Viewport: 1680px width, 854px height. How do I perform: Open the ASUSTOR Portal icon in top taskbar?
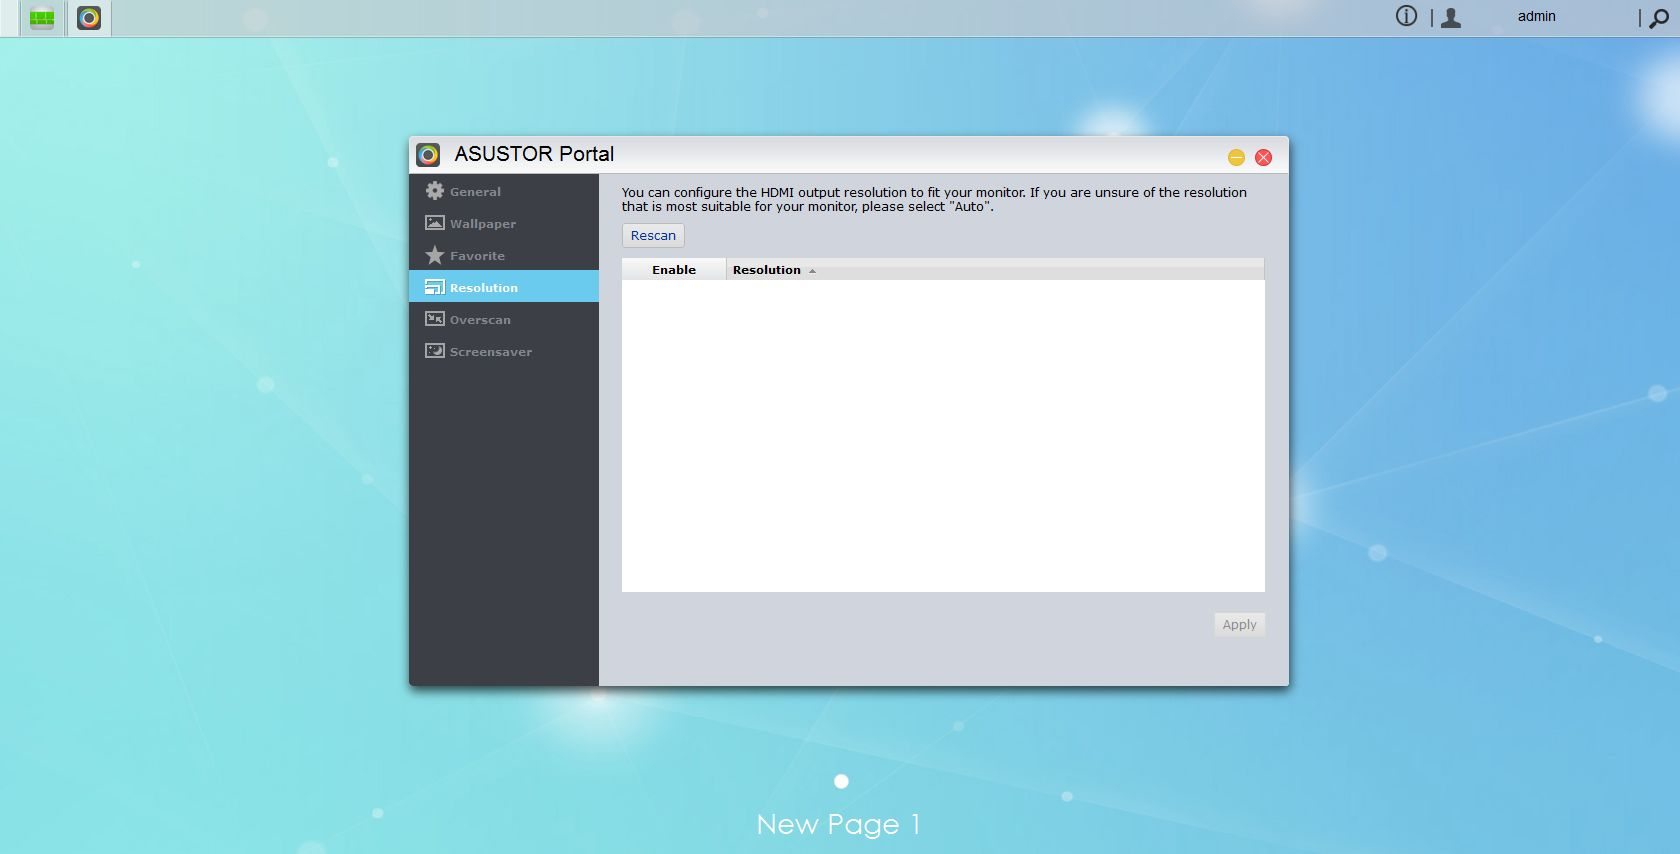pyautogui.click(x=89, y=18)
